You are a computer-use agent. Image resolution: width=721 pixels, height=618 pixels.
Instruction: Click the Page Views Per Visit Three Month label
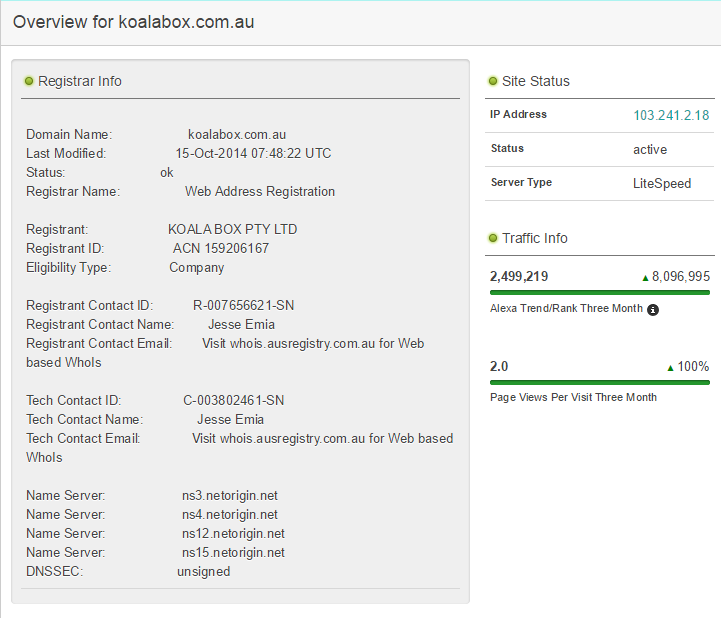(573, 398)
